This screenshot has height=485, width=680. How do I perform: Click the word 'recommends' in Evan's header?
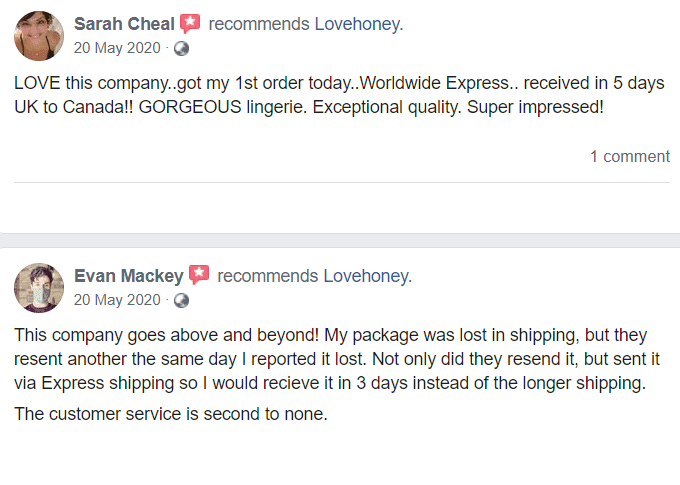pyautogui.click(x=268, y=276)
